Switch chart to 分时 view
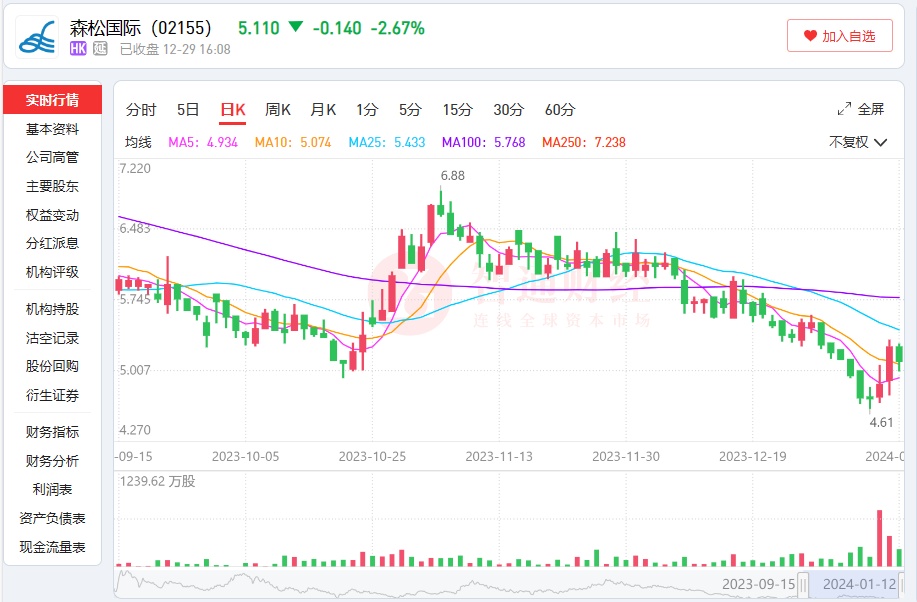 point(141,110)
